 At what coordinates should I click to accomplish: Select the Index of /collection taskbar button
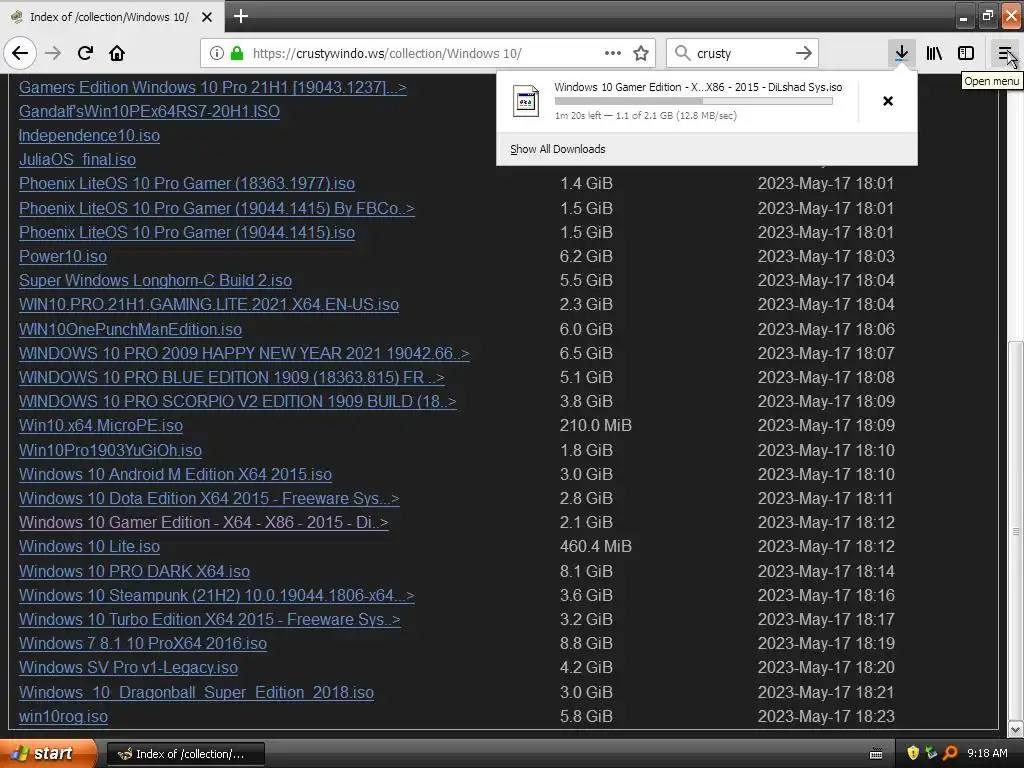point(185,754)
